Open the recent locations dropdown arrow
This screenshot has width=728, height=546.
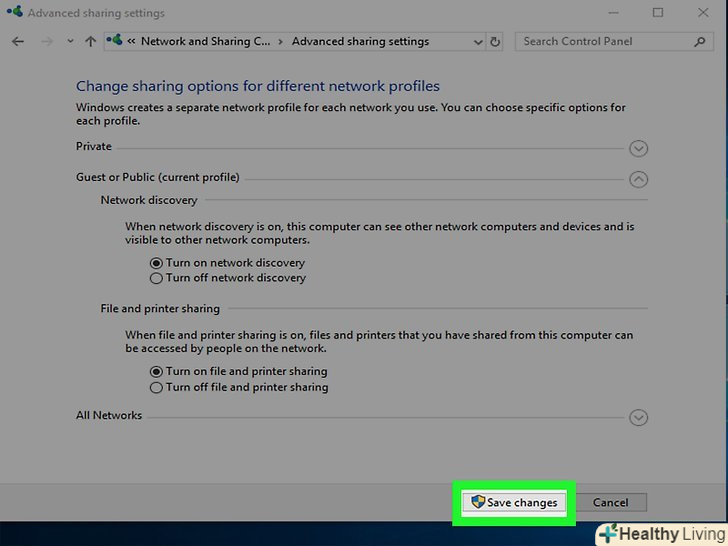click(70, 41)
